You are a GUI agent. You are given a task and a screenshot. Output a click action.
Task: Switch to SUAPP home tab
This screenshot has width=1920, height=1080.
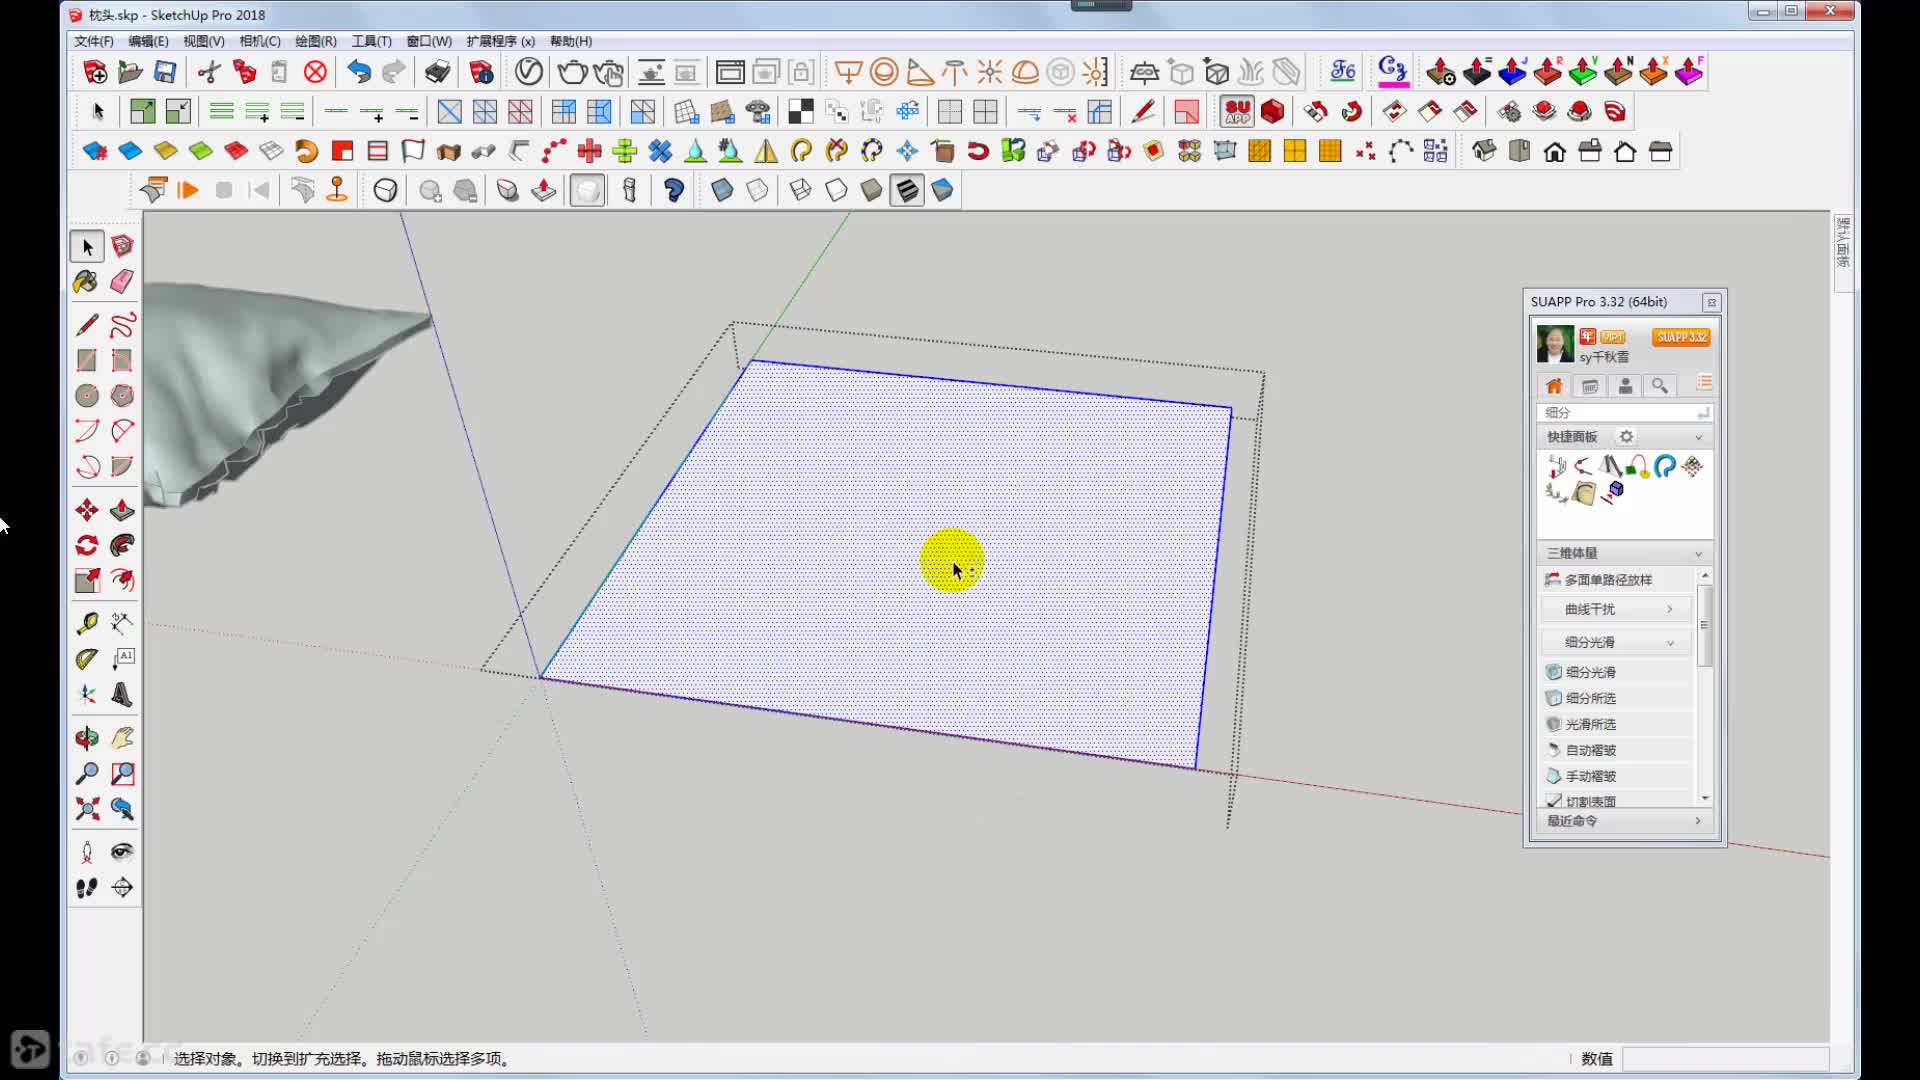[1554, 386]
